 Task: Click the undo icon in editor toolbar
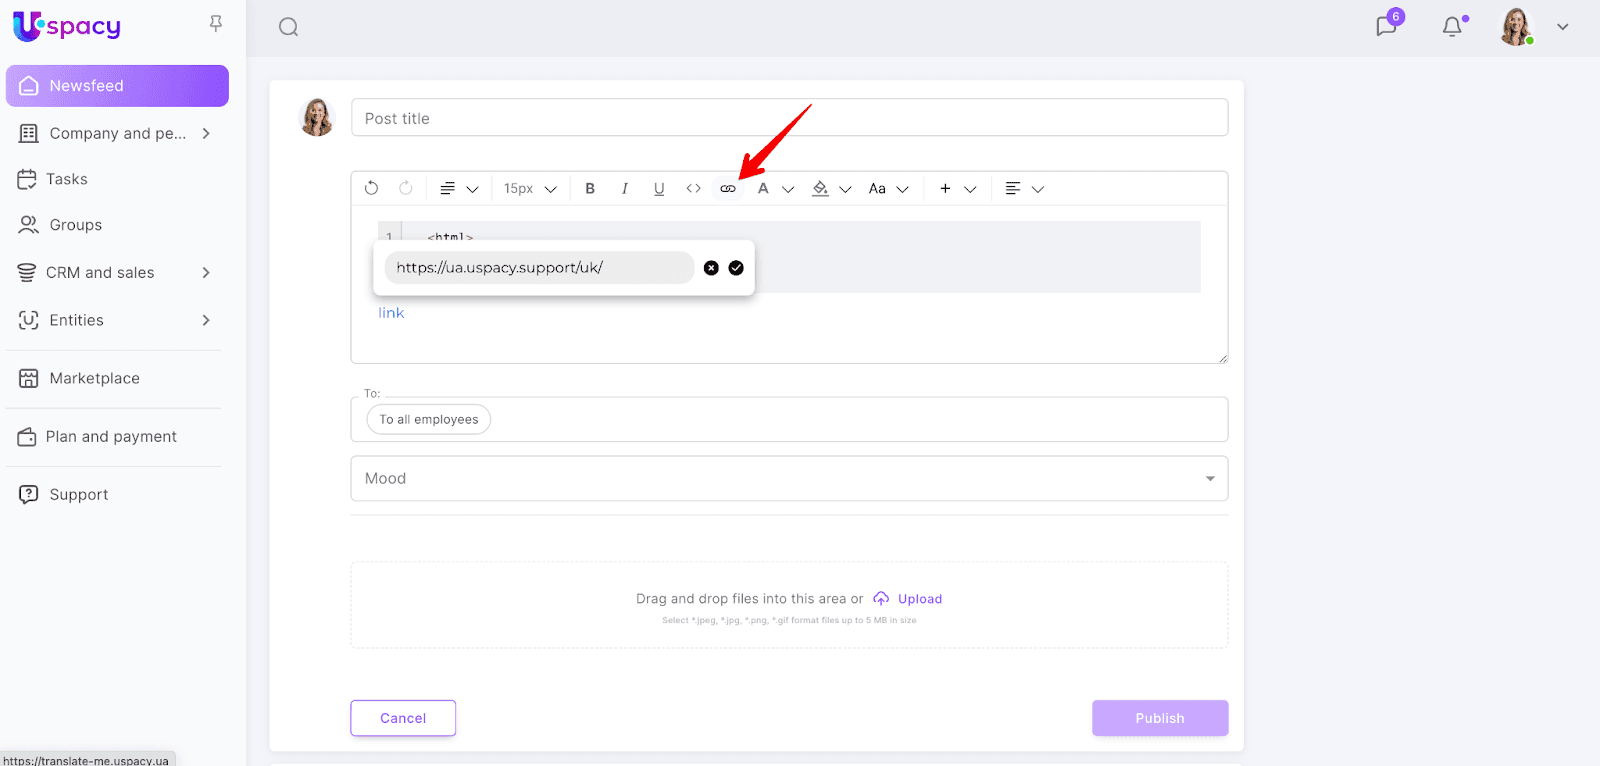372,189
